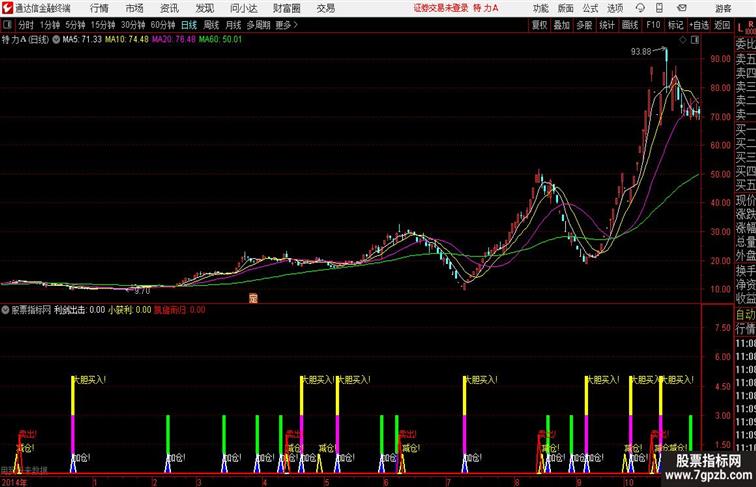Switch to 1分钟 period
756x487 pixels.
point(50,25)
